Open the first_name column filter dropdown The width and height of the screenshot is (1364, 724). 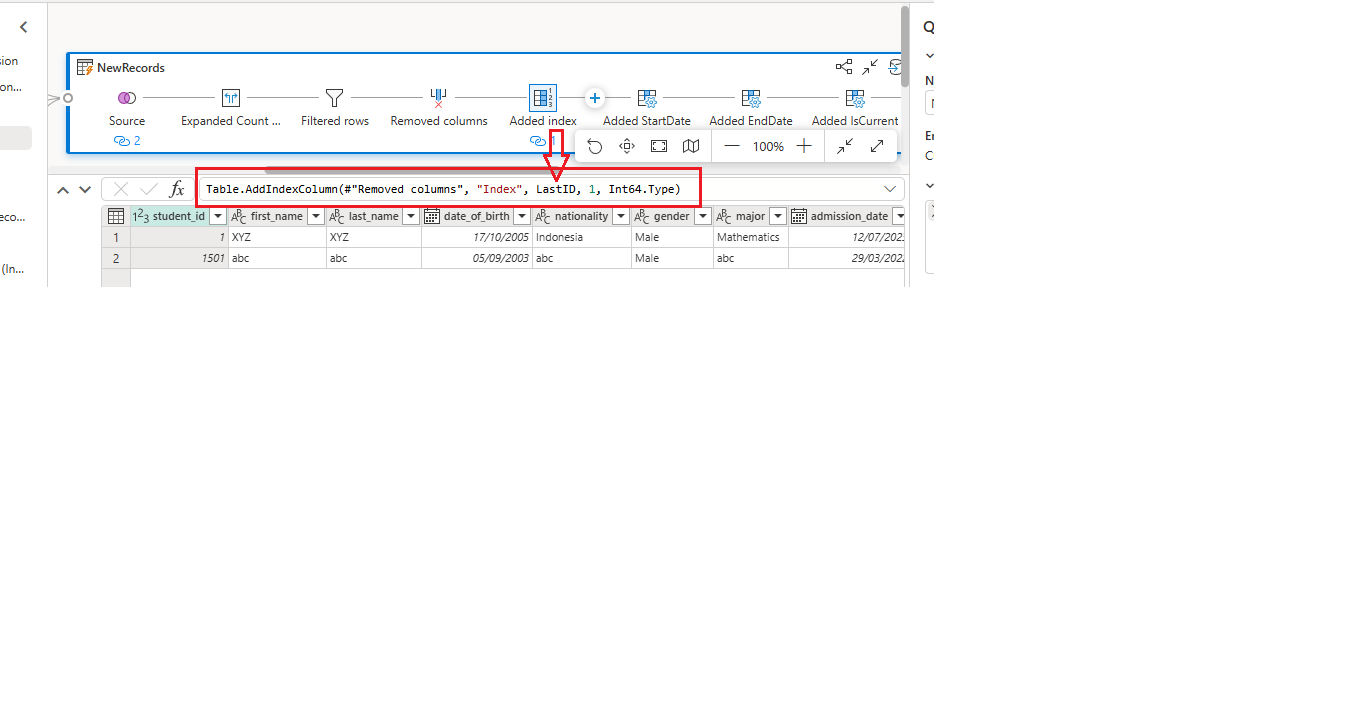click(316, 216)
